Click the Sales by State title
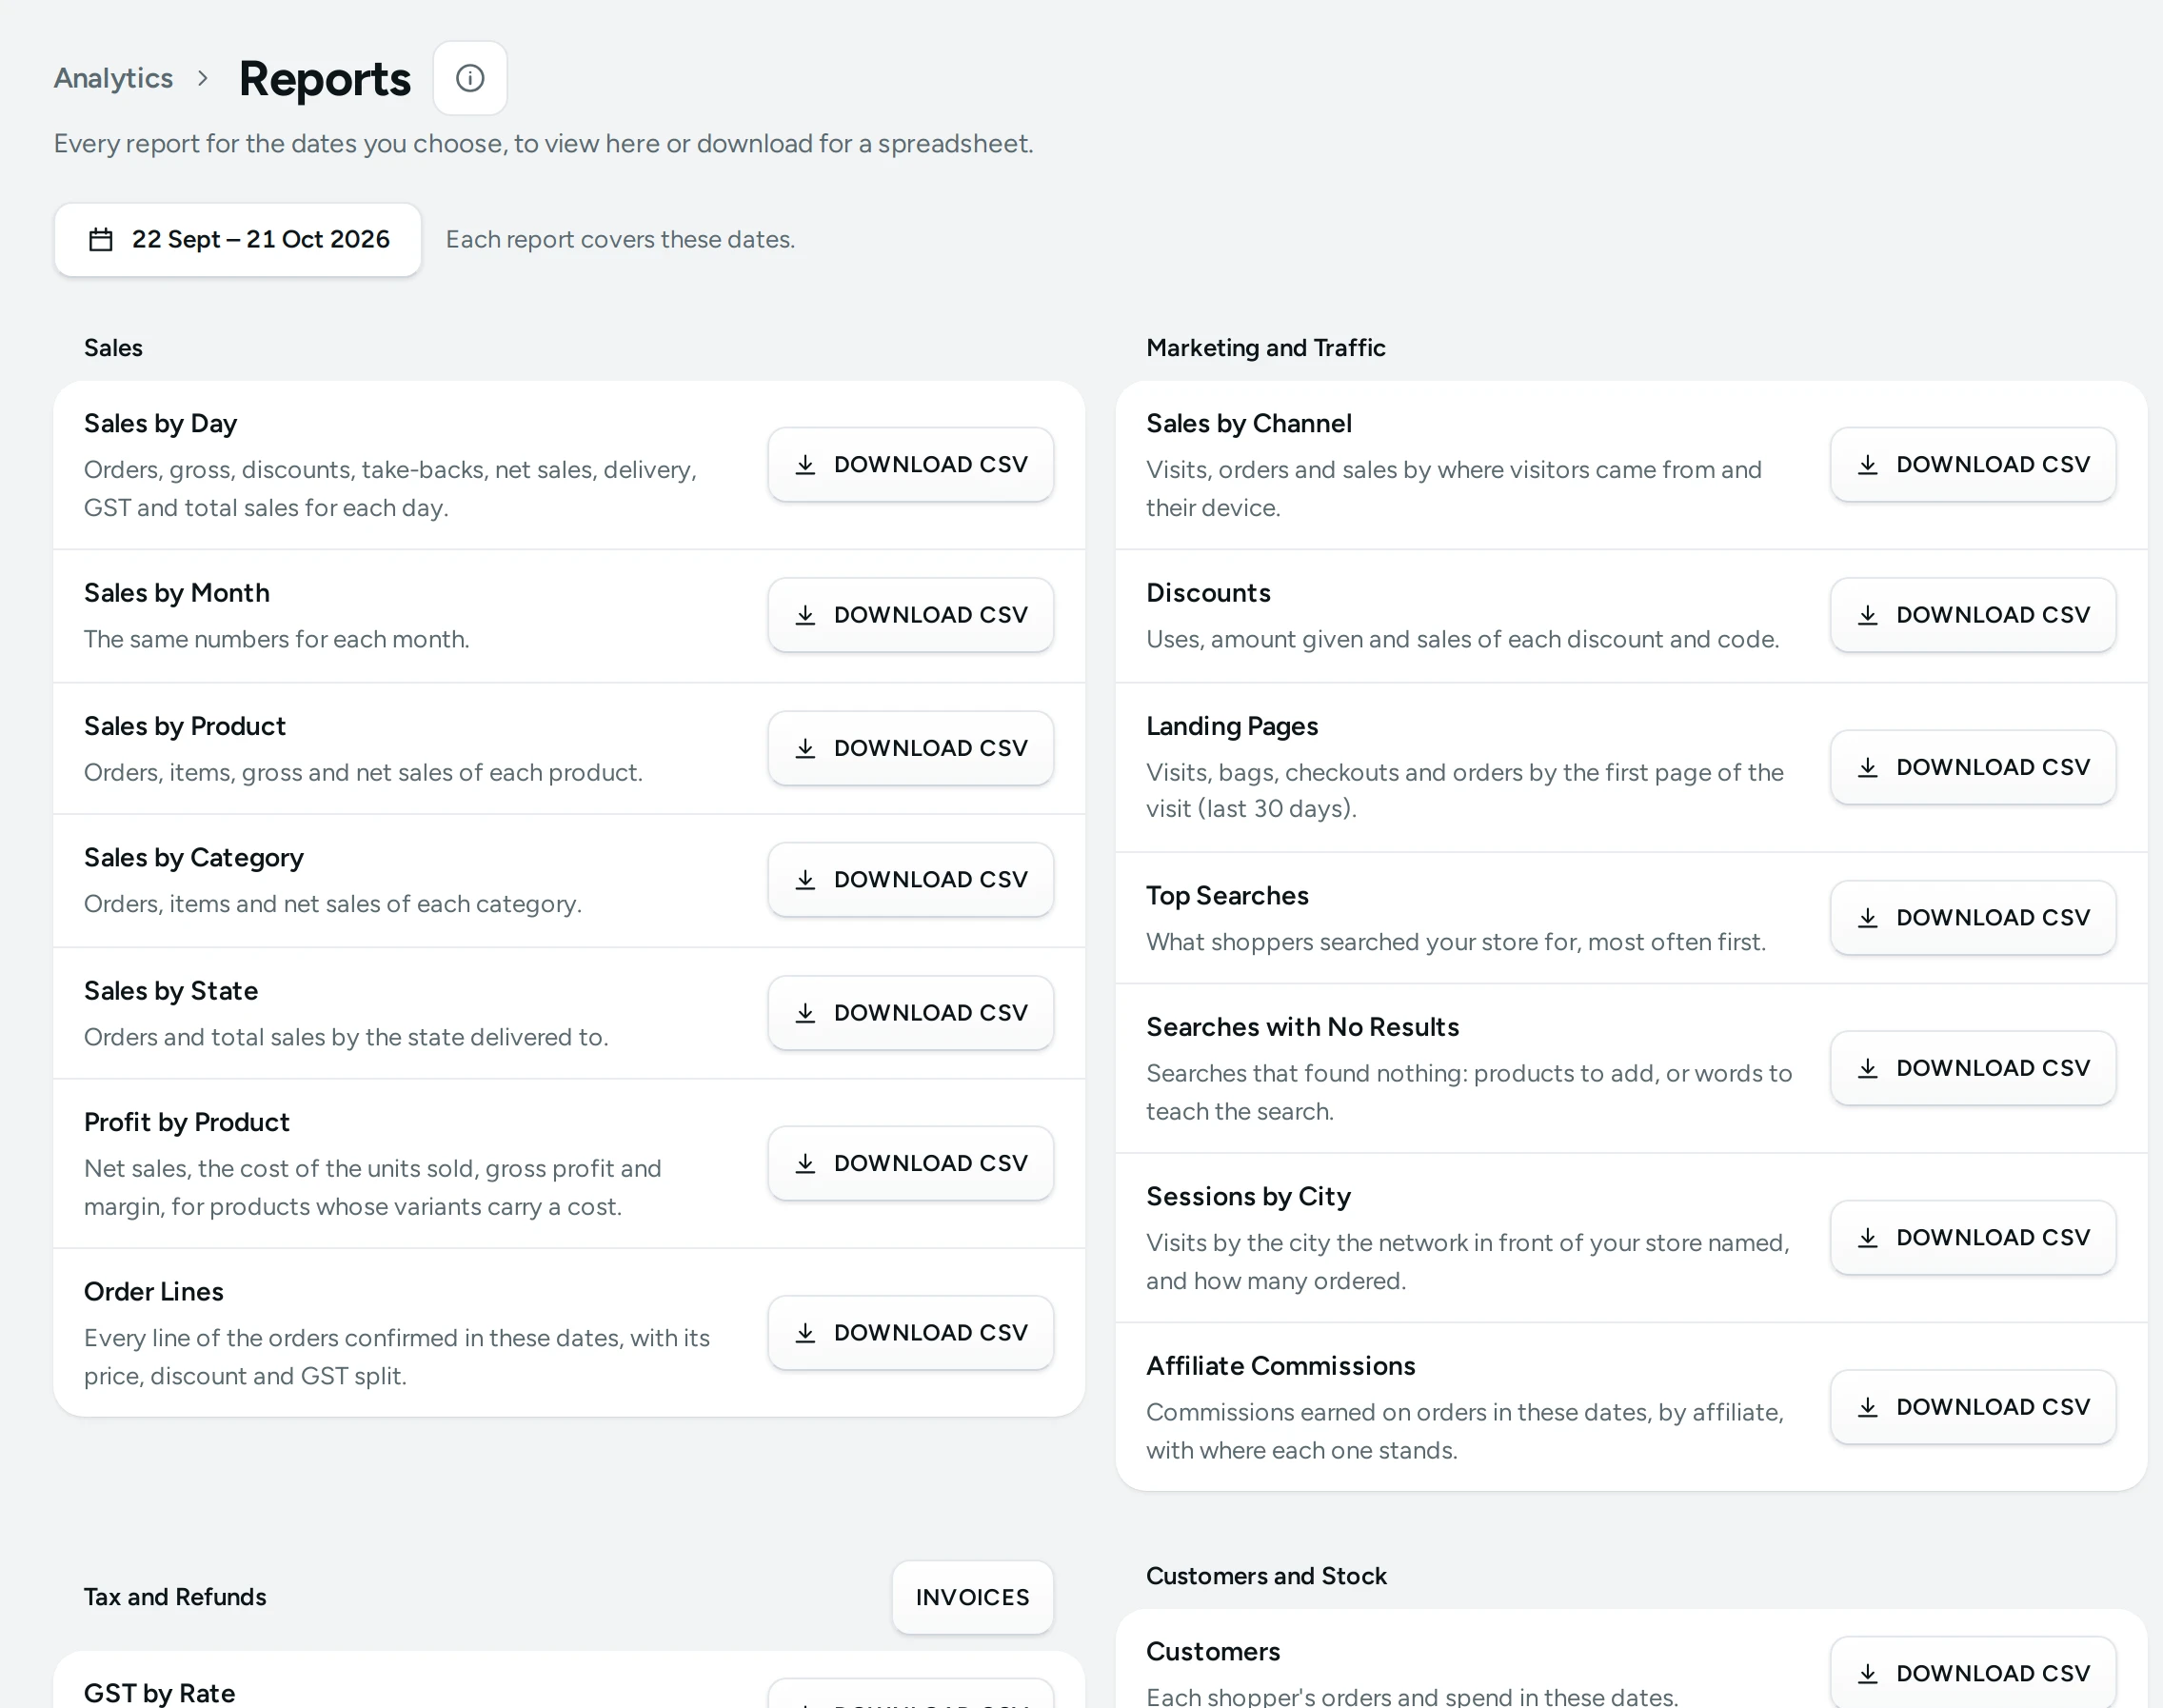The image size is (2163, 1708). [171, 991]
